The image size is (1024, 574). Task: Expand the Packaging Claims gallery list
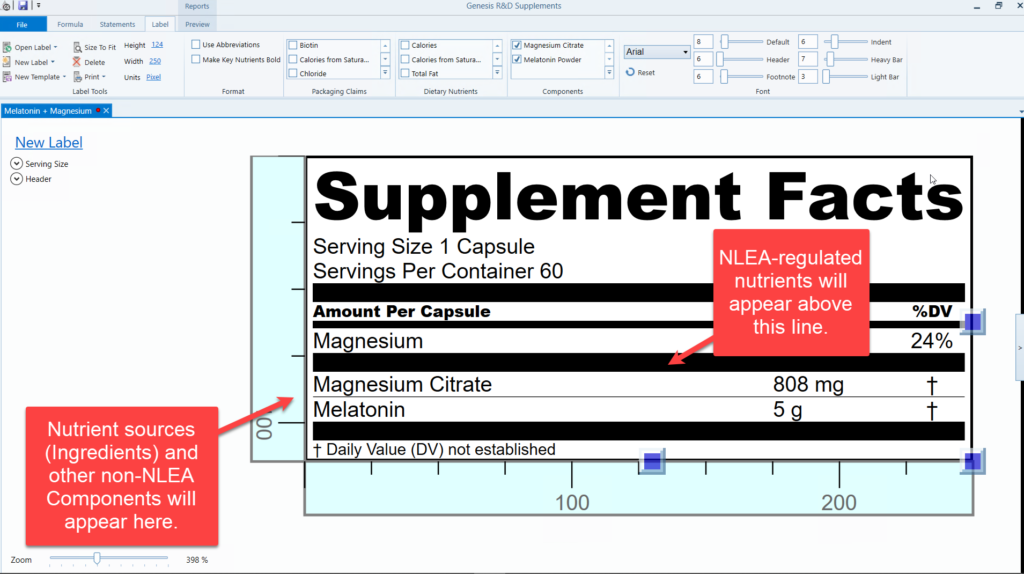385,73
